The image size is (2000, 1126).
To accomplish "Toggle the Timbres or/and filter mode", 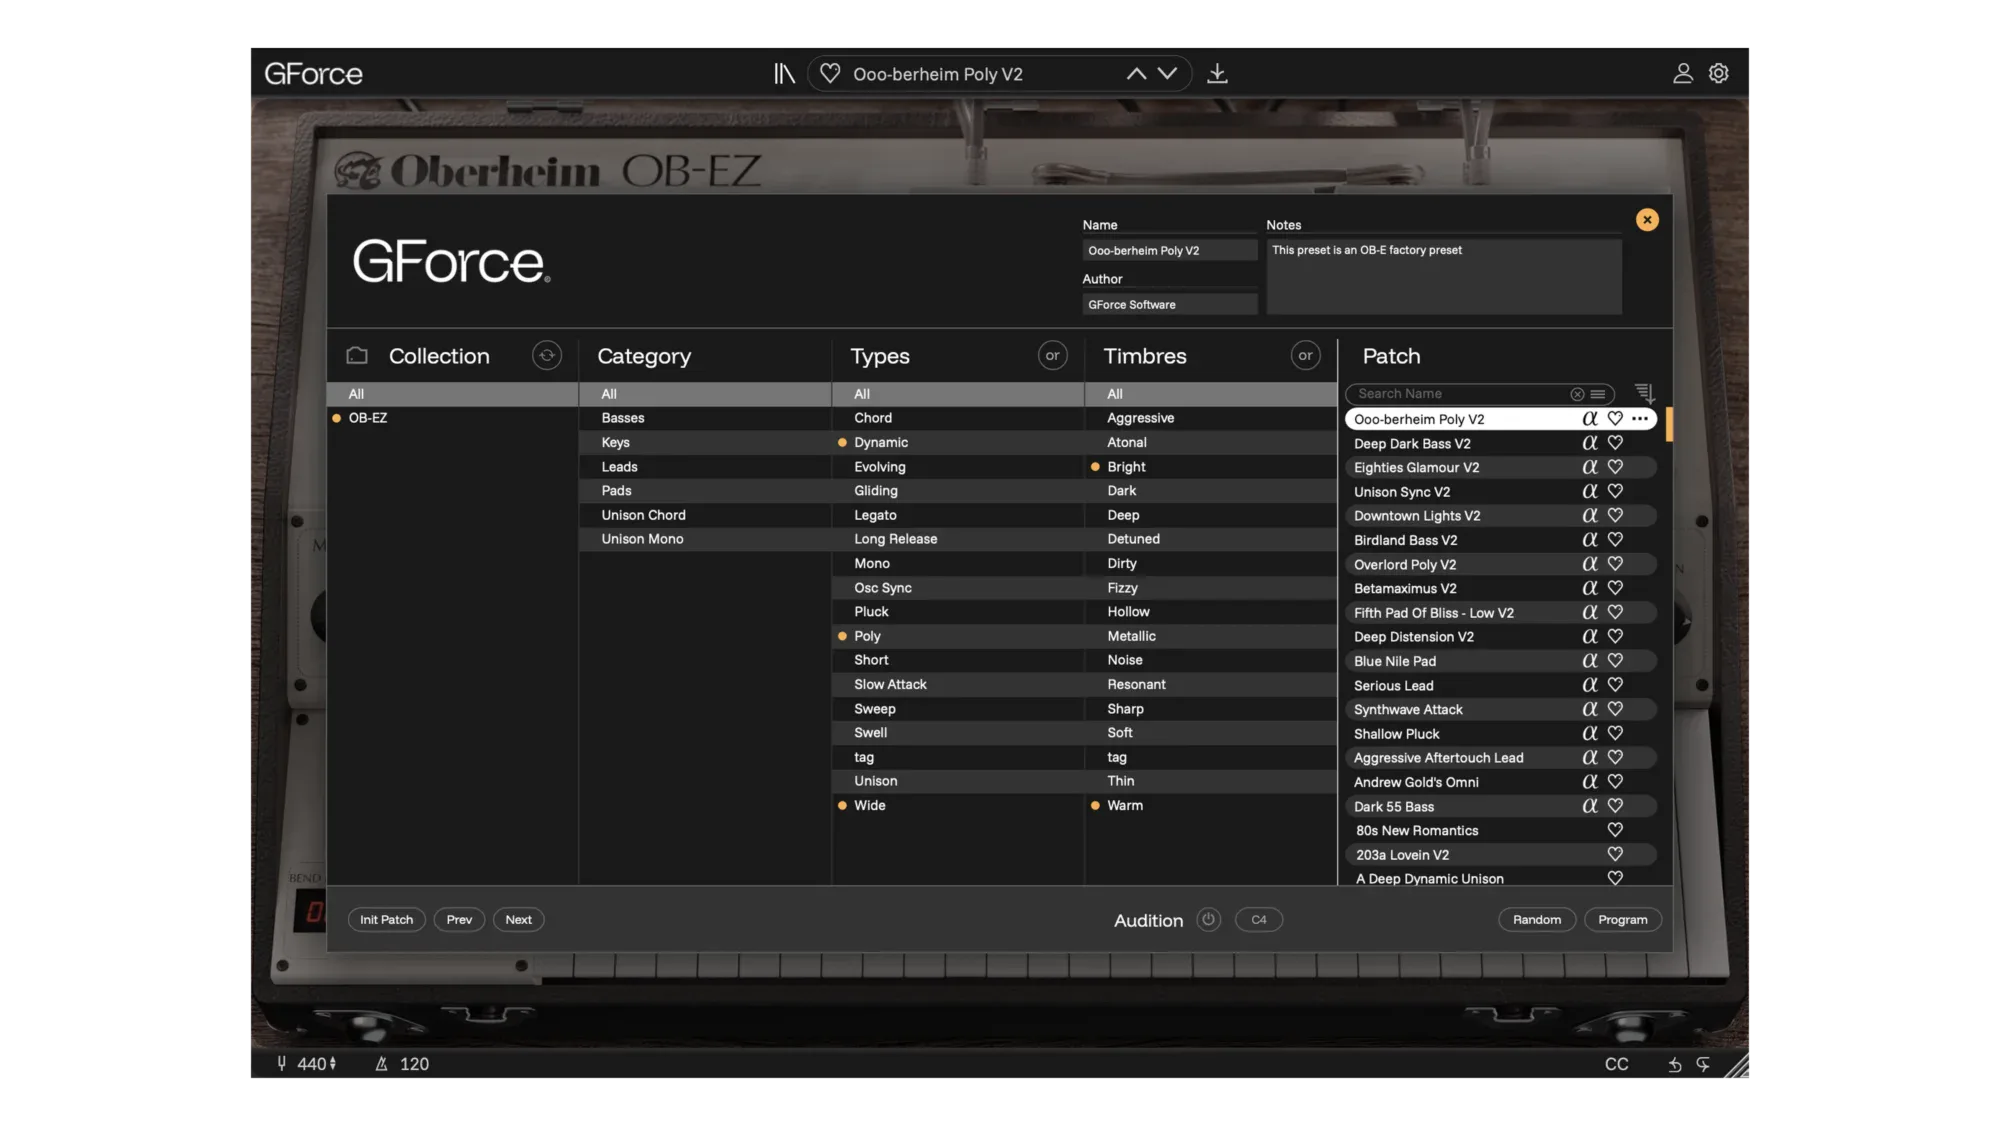I will [x=1306, y=356].
